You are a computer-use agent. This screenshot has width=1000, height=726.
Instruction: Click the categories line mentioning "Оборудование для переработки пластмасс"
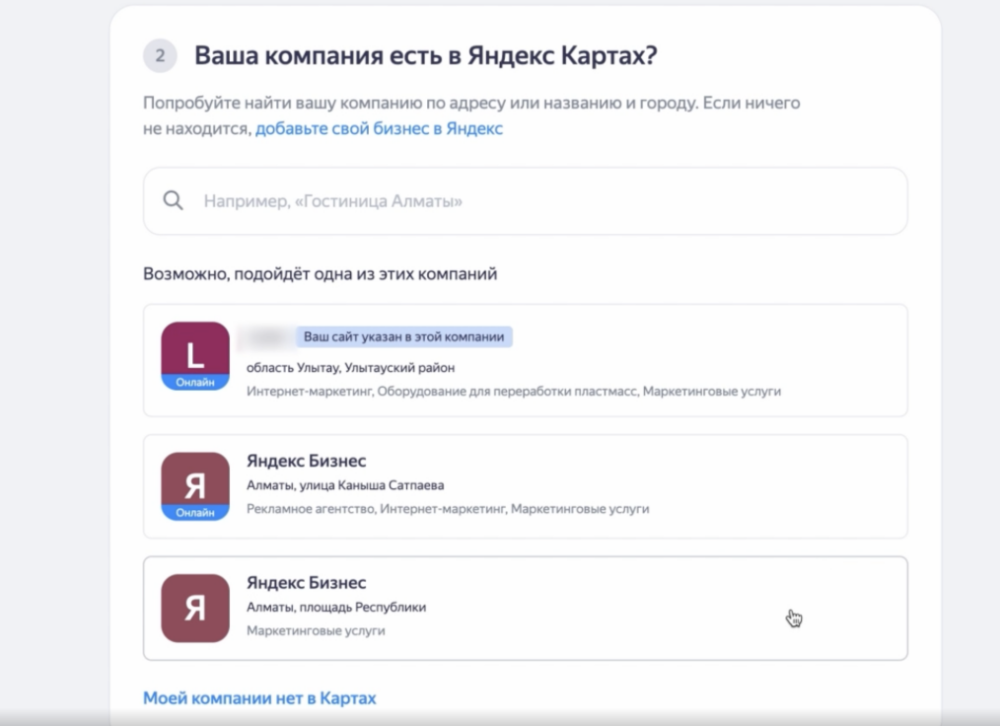tap(513, 391)
